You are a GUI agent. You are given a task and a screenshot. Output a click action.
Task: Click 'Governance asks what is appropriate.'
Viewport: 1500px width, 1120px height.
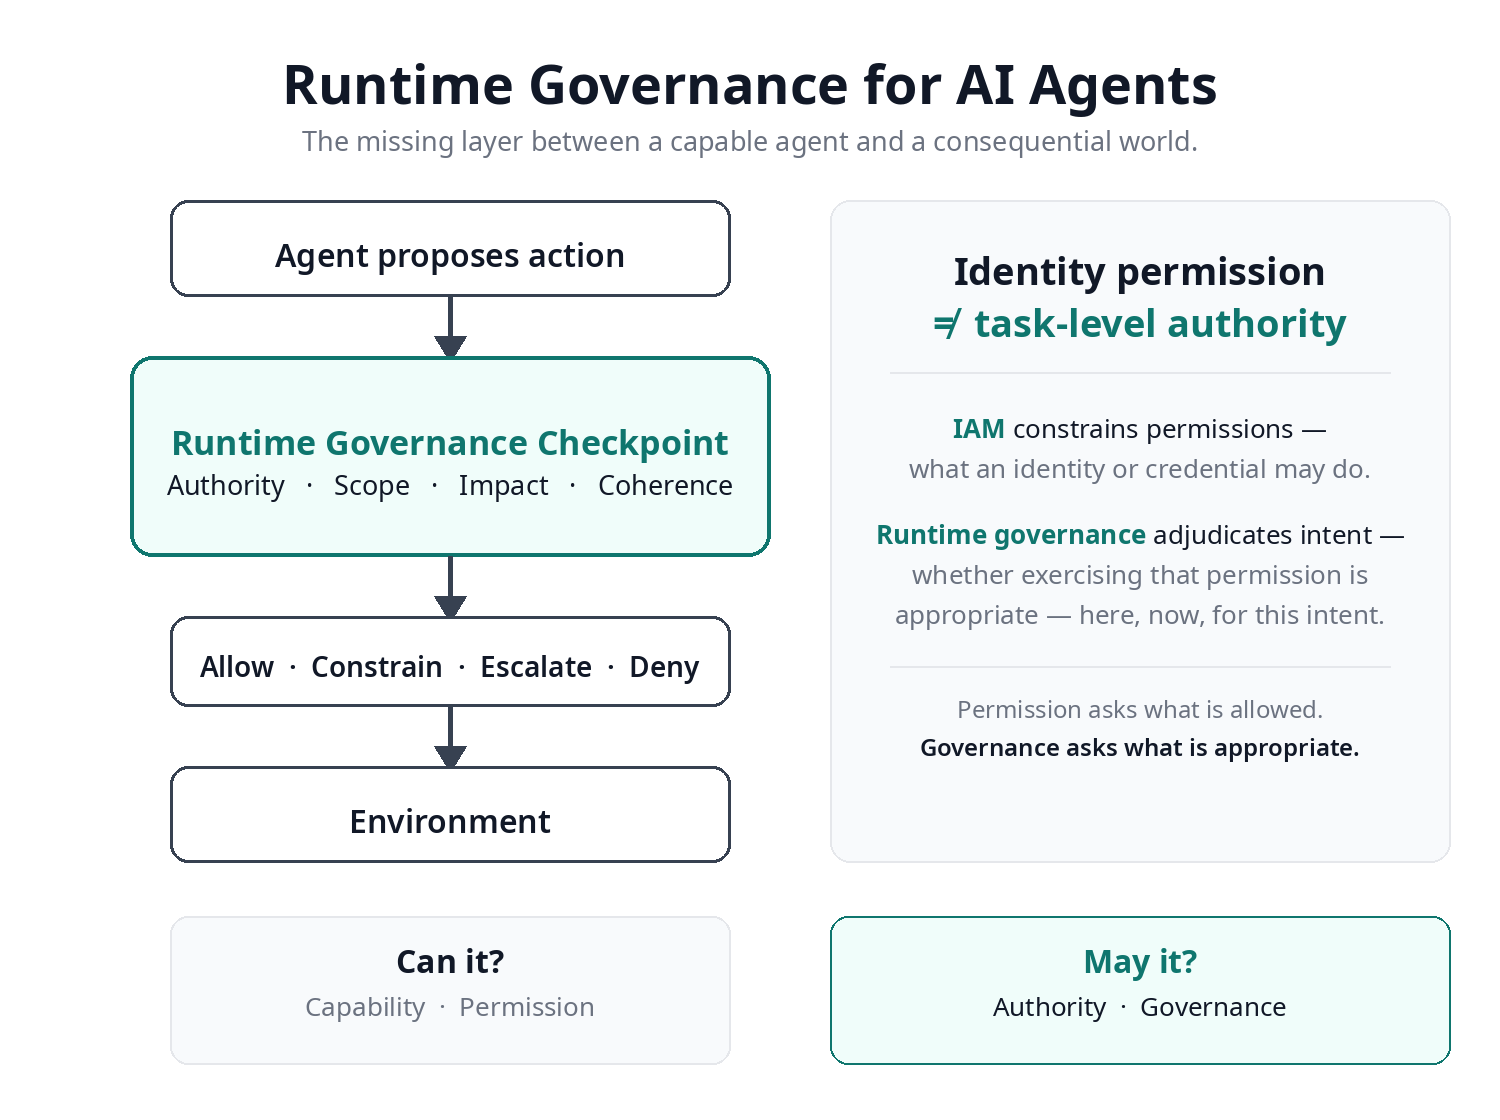pyautogui.click(x=1140, y=748)
